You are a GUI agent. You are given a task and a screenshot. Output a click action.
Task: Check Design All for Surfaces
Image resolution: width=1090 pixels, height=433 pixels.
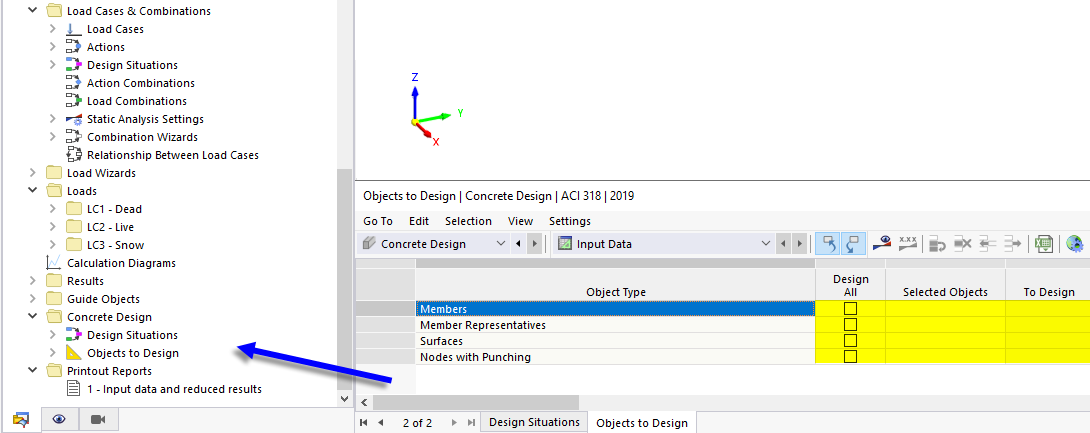pyautogui.click(x=851, y=341)
